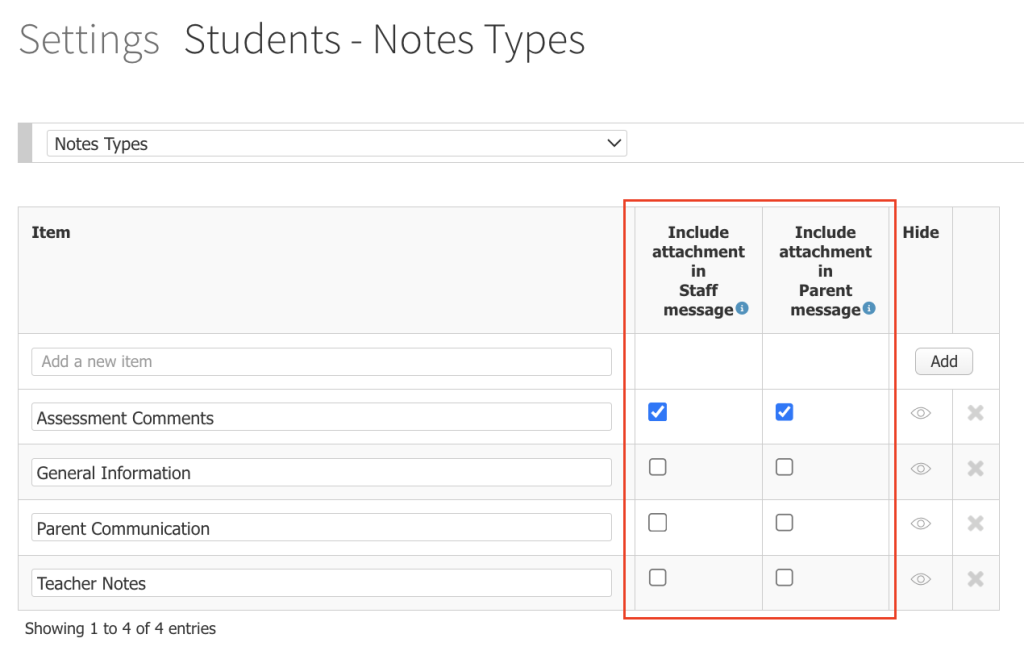The height and width of the screenshot is (655, 1024).
Task: Sort by the Item column header
Action: (x=51, y=232)
